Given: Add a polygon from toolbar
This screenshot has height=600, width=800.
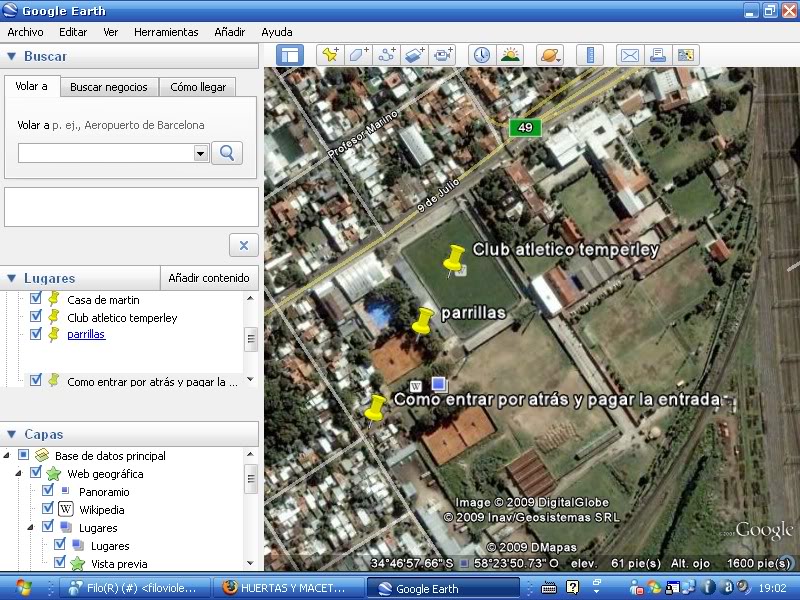Looking at the screenshot, I should coord(358,55).
